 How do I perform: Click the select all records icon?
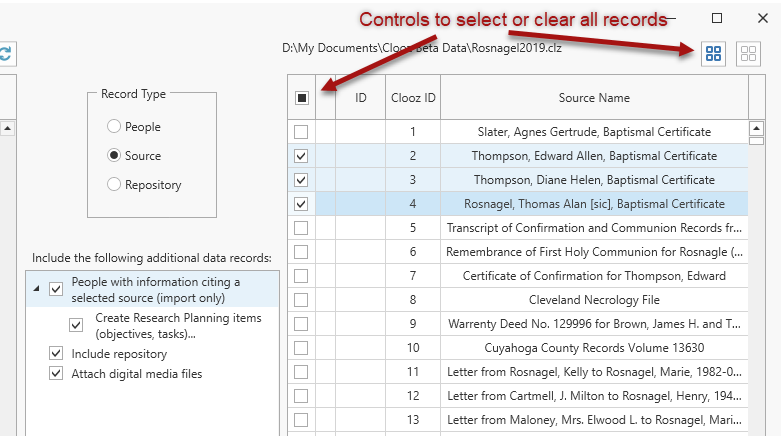pyautogui.click(x=714, y=54)
